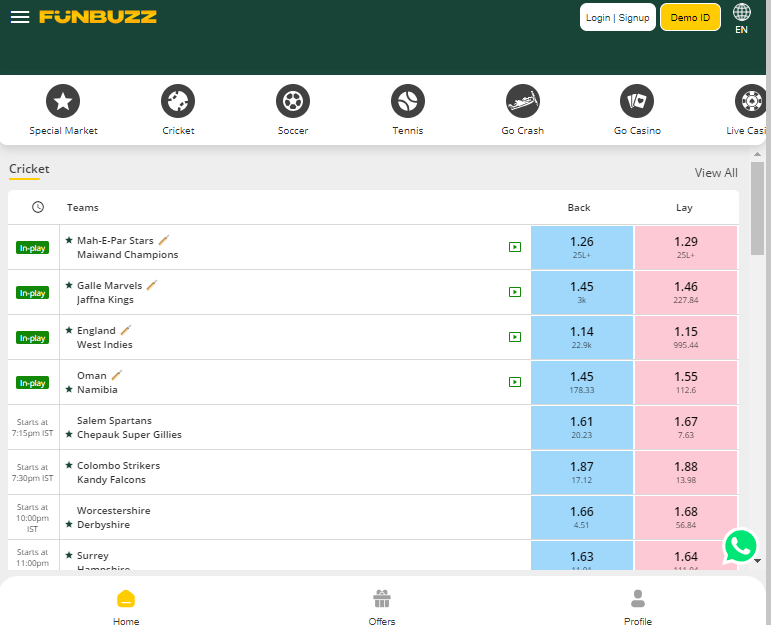Select the Soccer ball icon
This screenshot has height=625, width=771.
293,101
